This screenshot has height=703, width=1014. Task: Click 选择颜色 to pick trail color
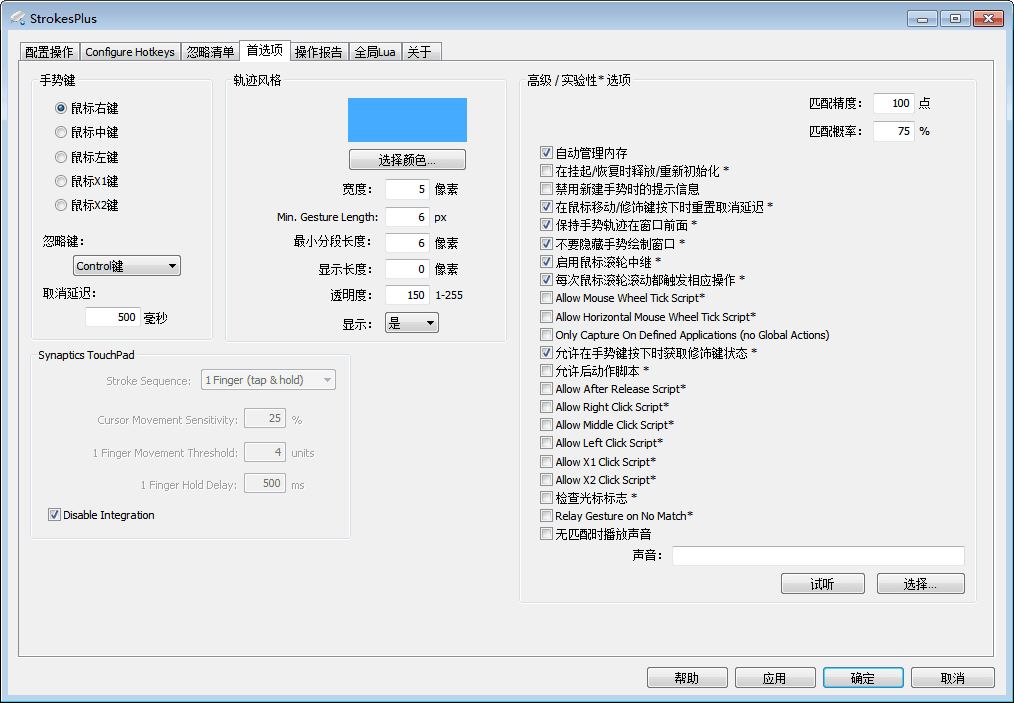coord(407,159)
